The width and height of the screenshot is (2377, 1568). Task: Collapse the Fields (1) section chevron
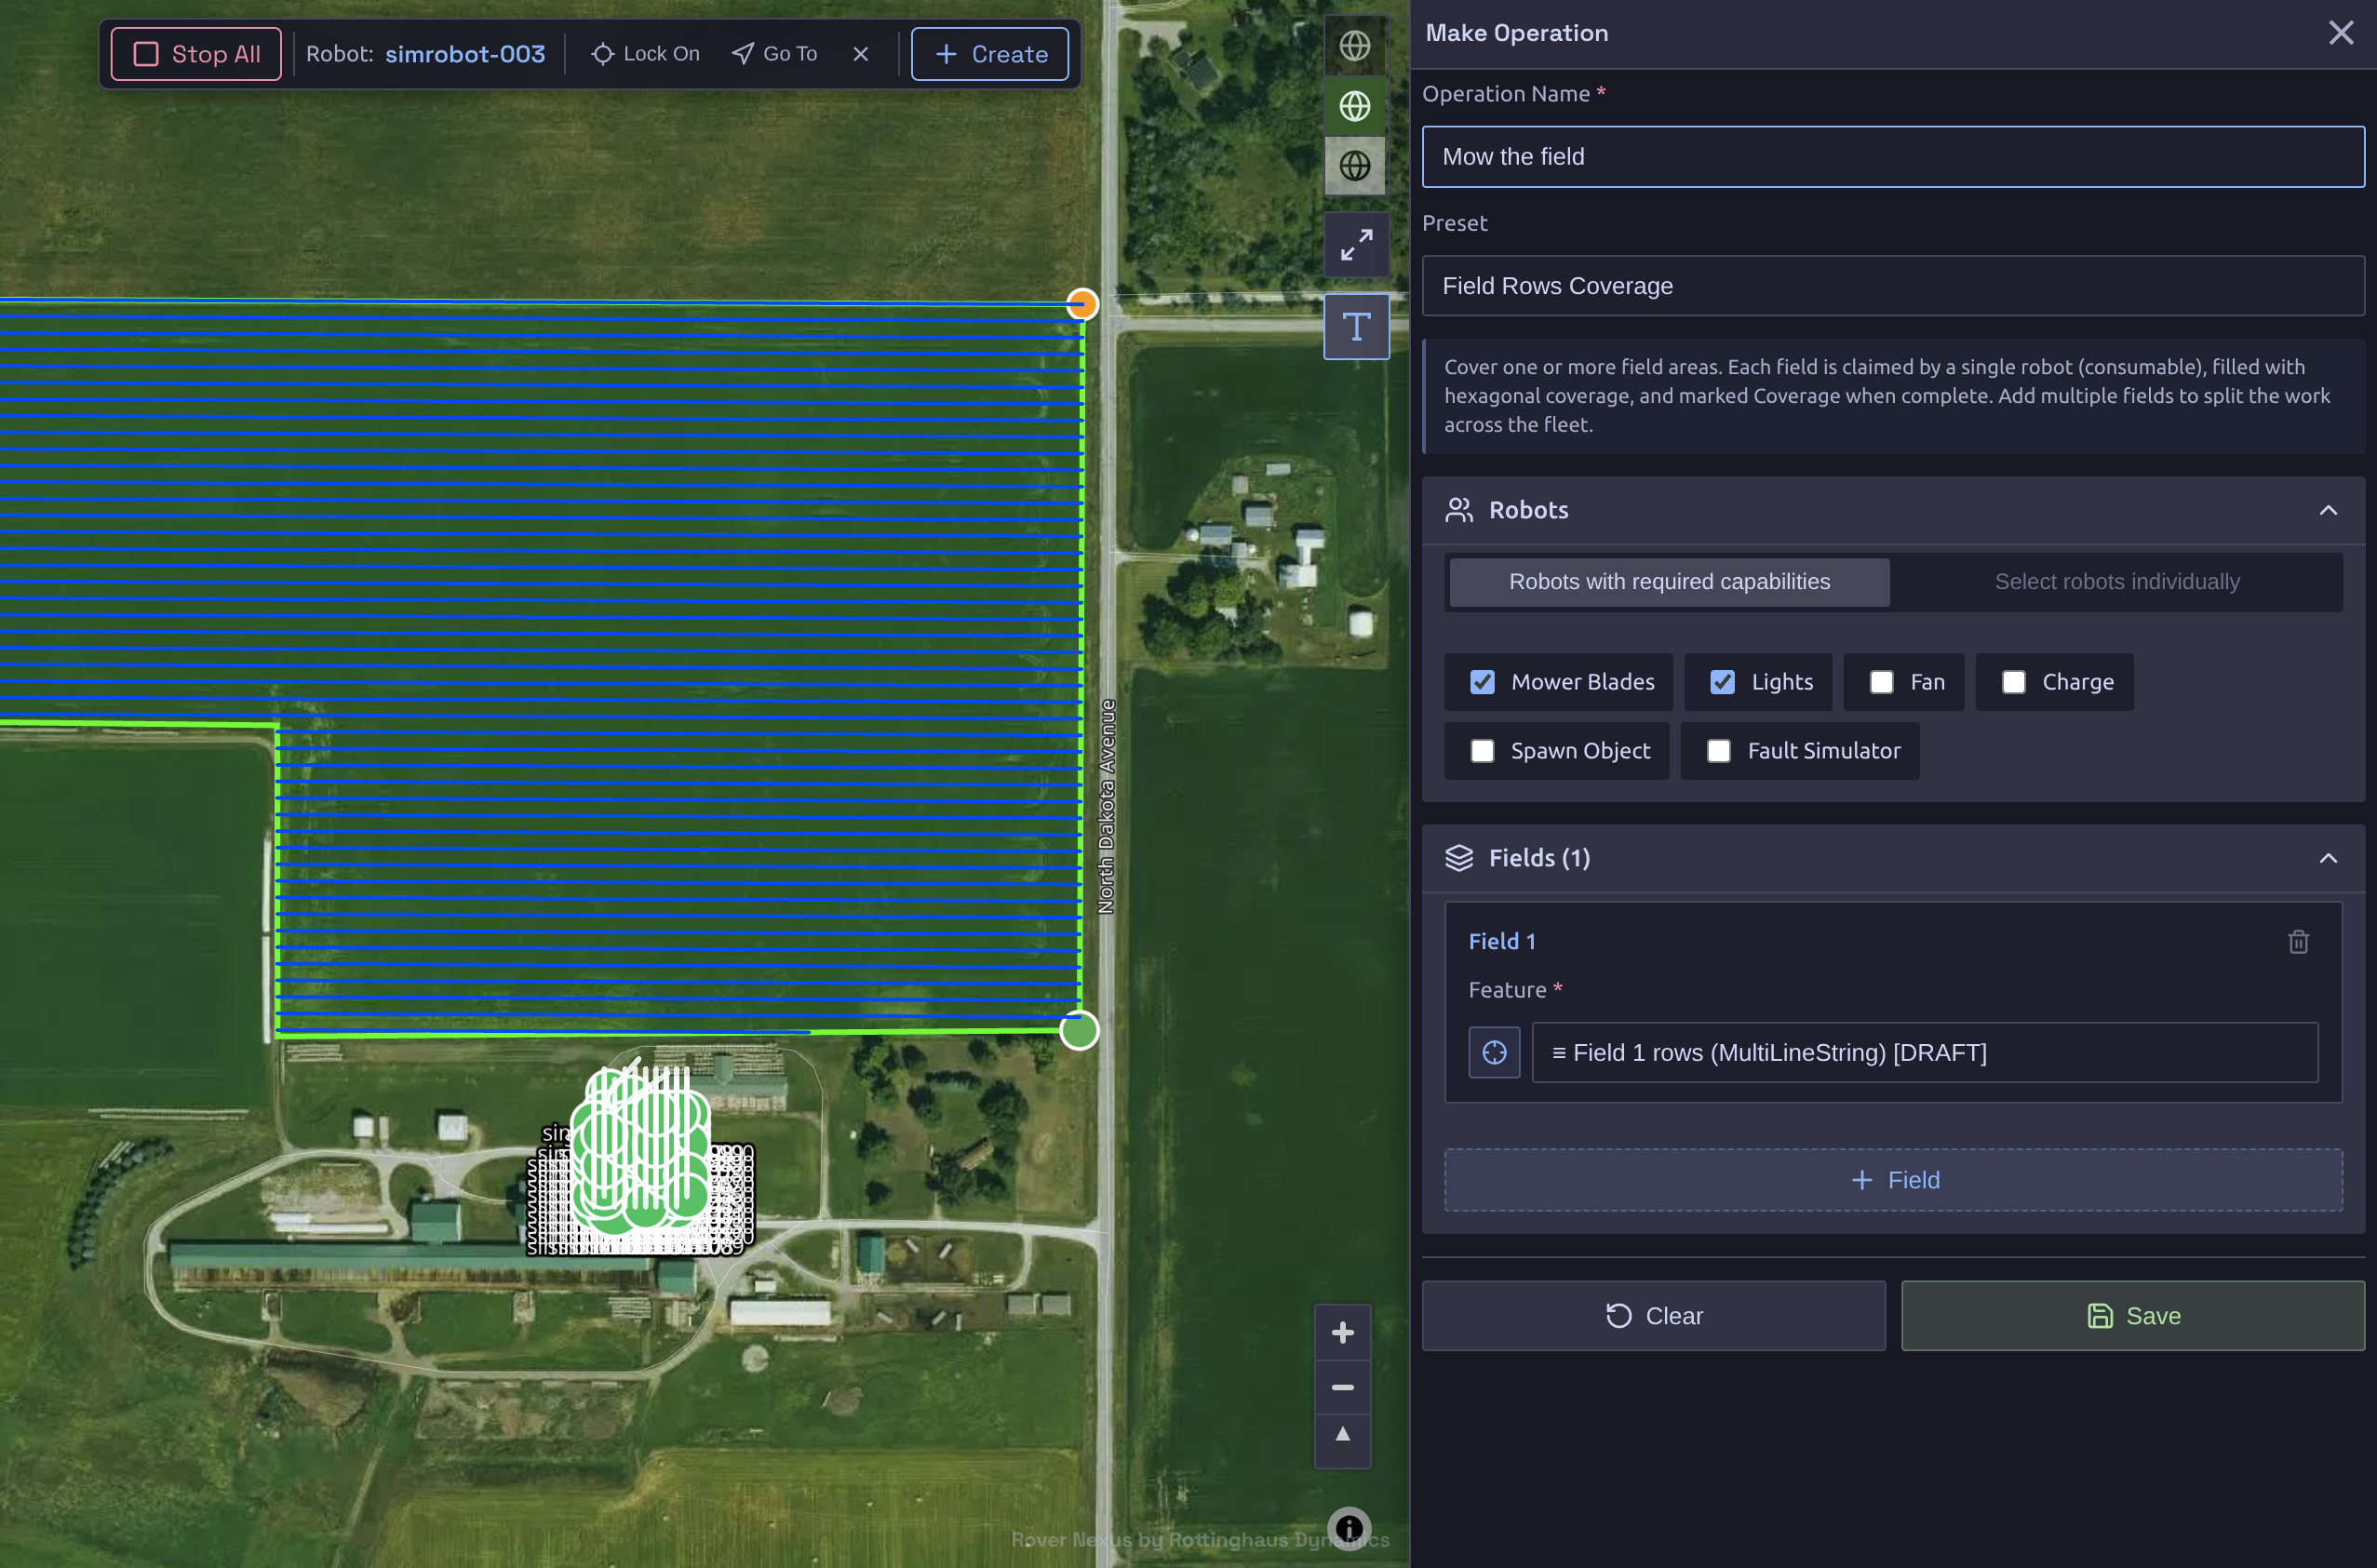click(2328, 859)
